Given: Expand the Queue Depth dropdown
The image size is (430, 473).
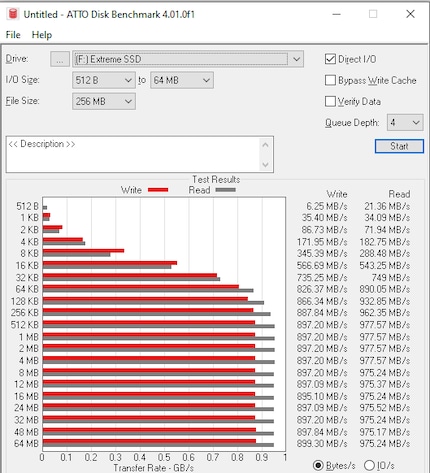Looking at the screenshot, I should click(x=405, y=123).
